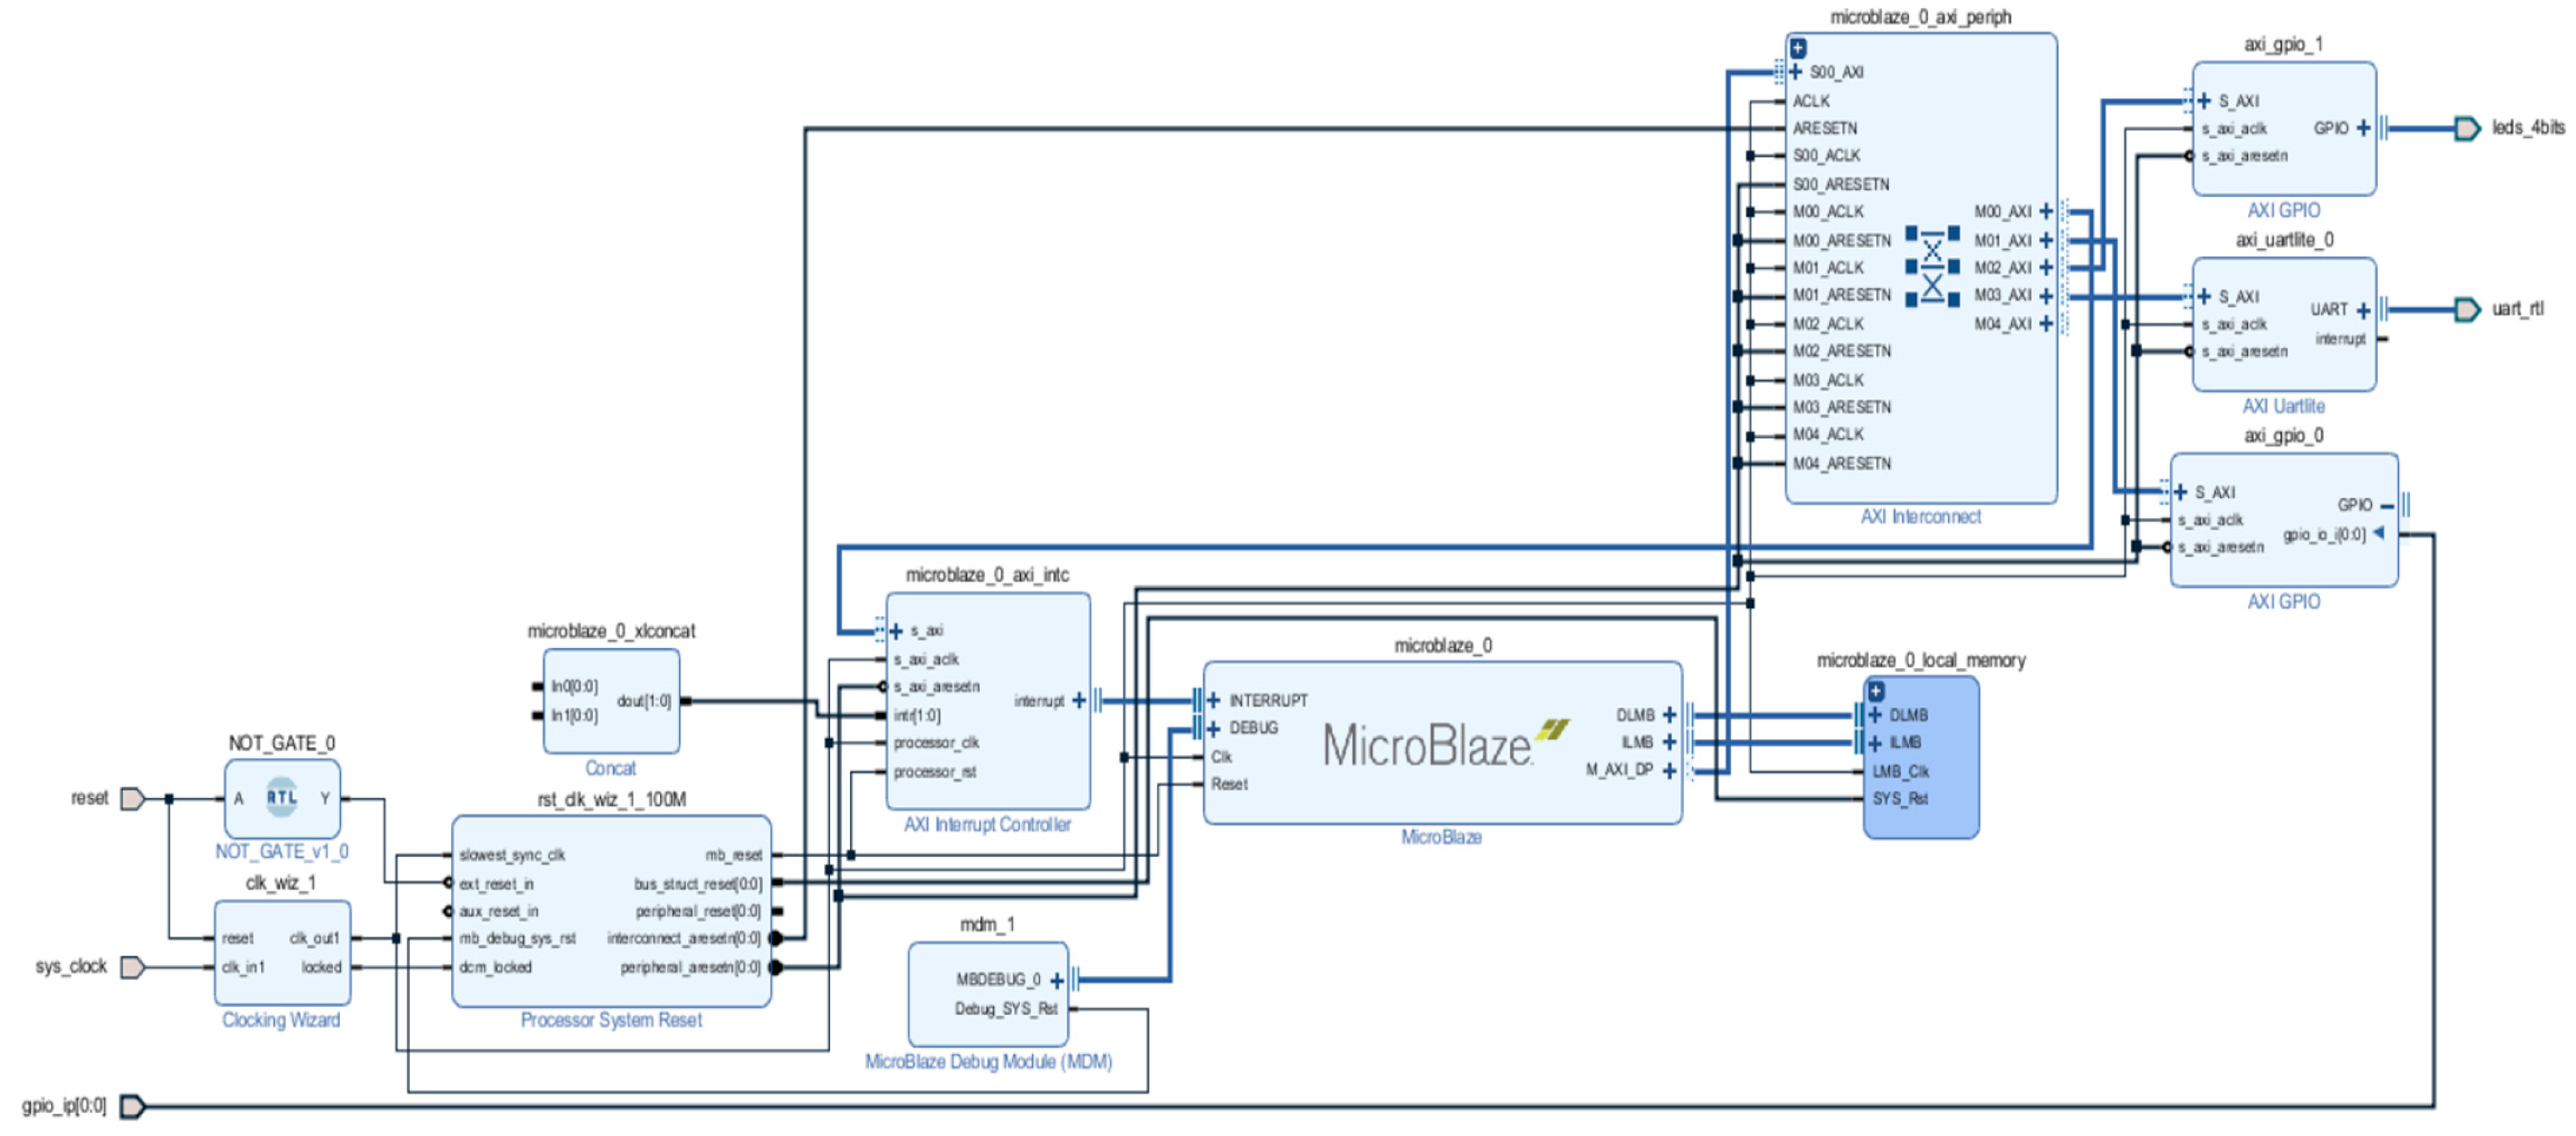The width and height of the screenshot is (2576, 1136).
Task: Expand the microblaze_0_local_memory hierarchy block
Action: [1876, 690]
